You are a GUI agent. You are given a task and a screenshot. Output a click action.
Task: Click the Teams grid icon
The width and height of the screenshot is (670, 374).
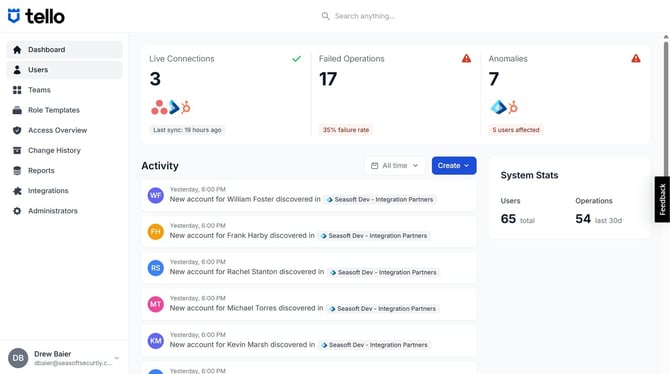[17, 90]
